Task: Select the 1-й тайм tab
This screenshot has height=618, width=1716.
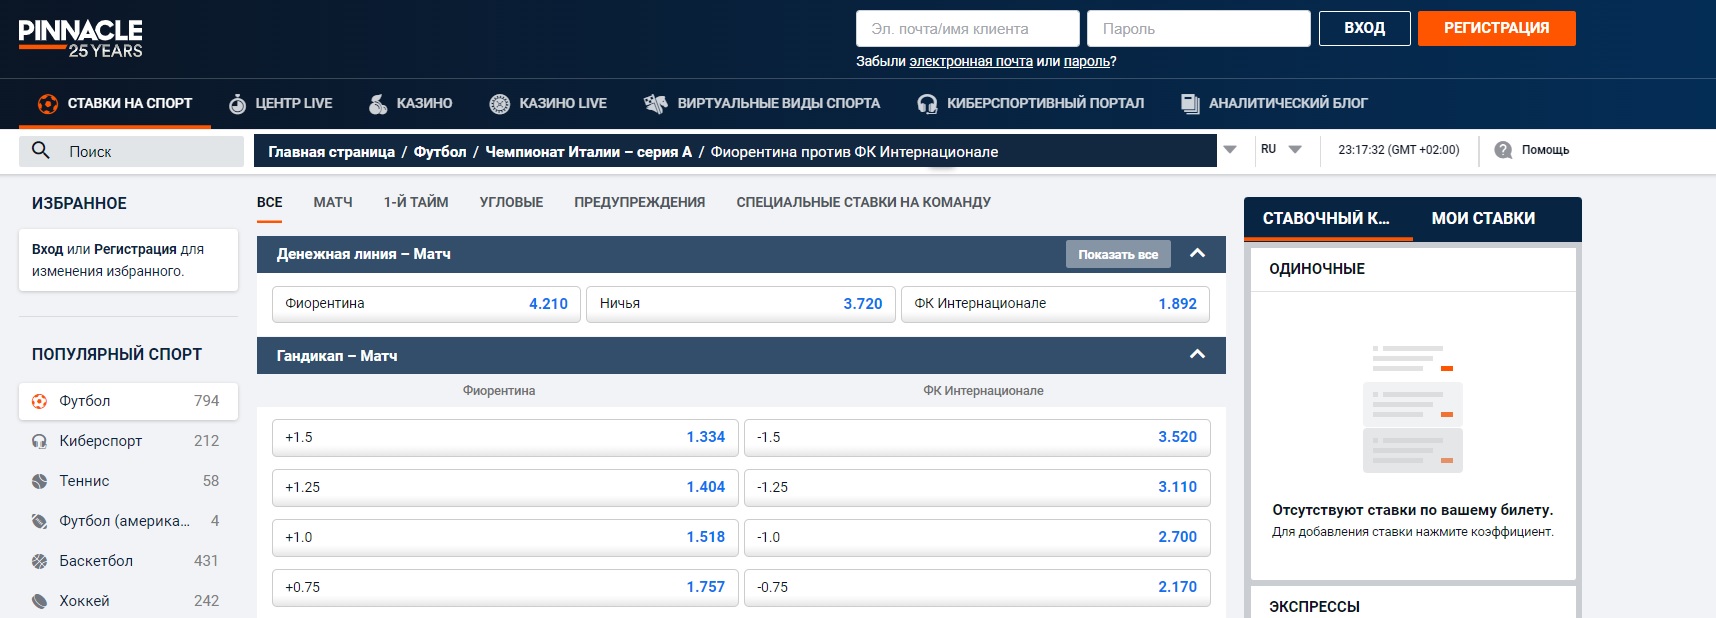Action: (x=416, y=202)
